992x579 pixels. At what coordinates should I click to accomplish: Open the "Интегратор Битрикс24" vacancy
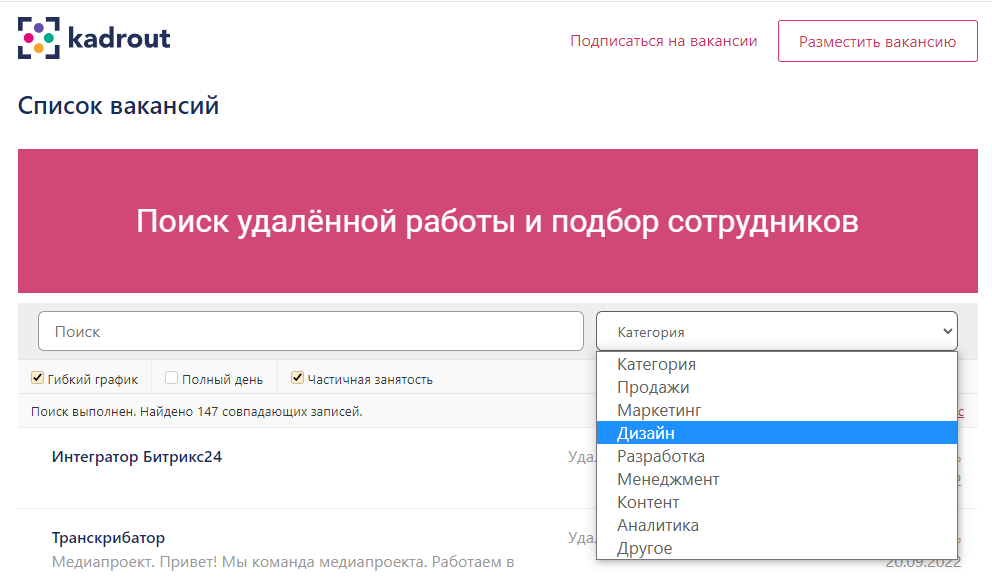point(135,456)
